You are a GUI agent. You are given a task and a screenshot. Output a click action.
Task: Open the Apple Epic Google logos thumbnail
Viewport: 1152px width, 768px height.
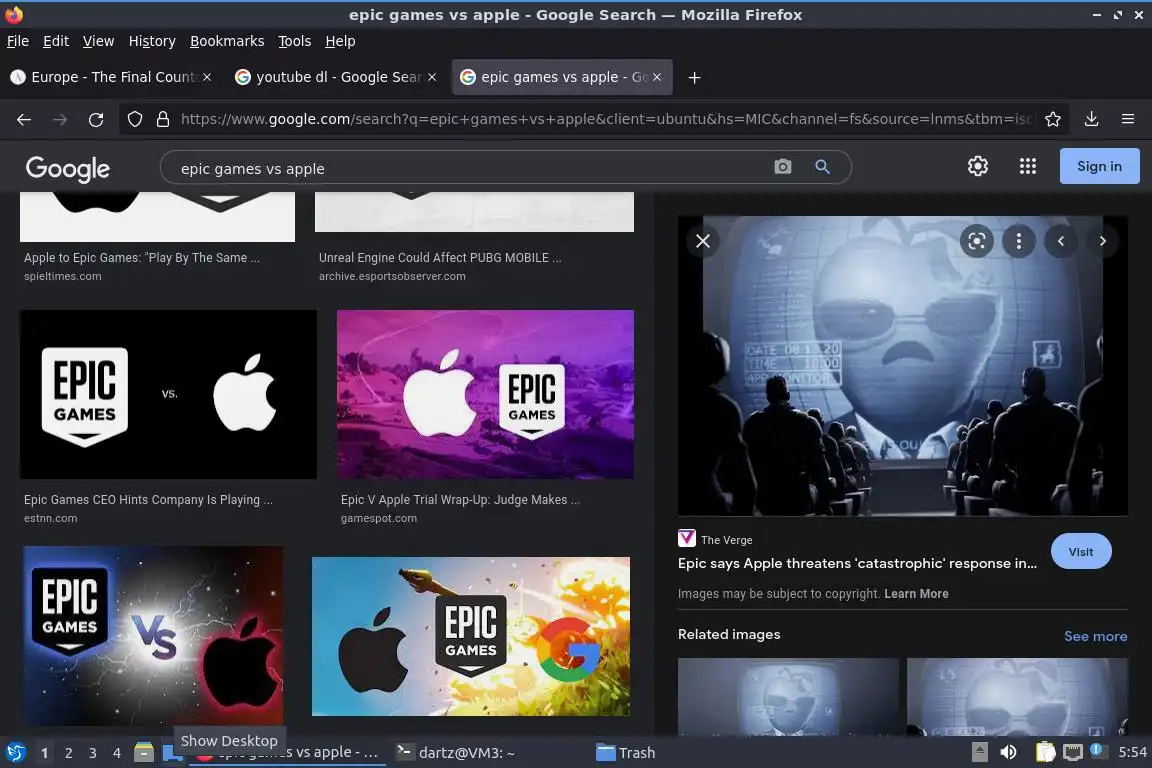471,636
